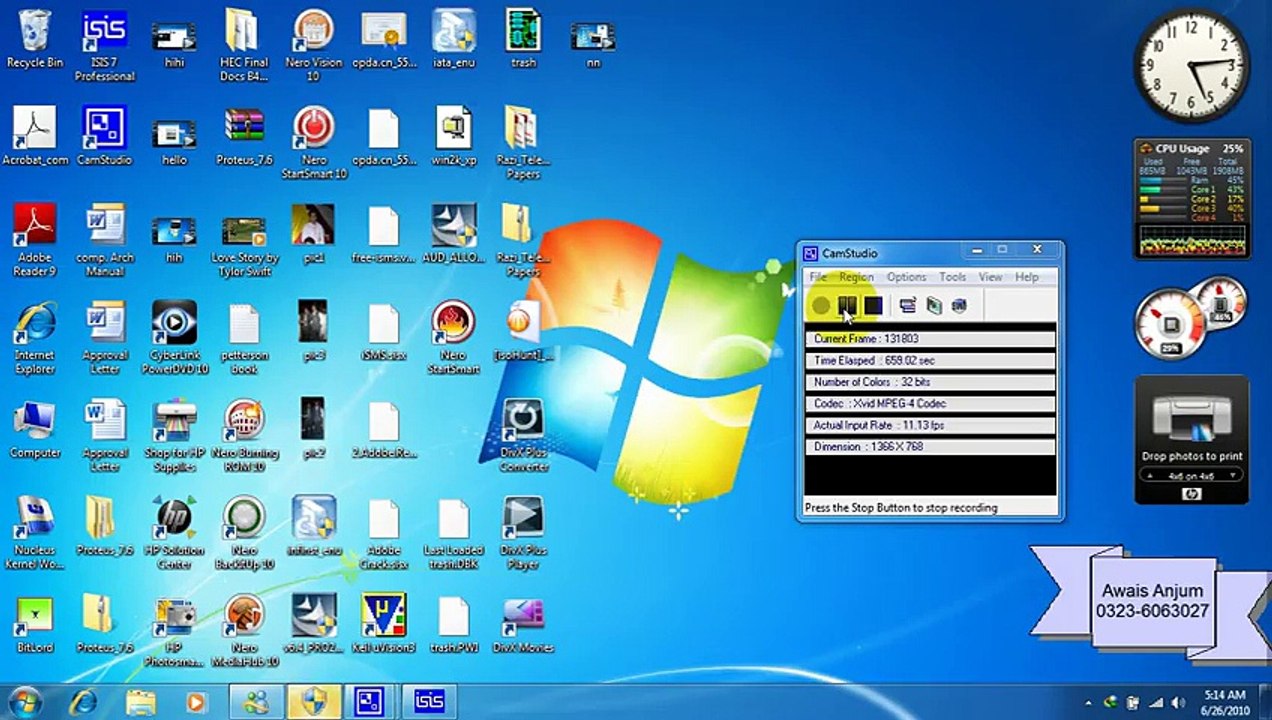
Task: Open the Region menu in CamStudio
Action: click(x=856, y=277)
